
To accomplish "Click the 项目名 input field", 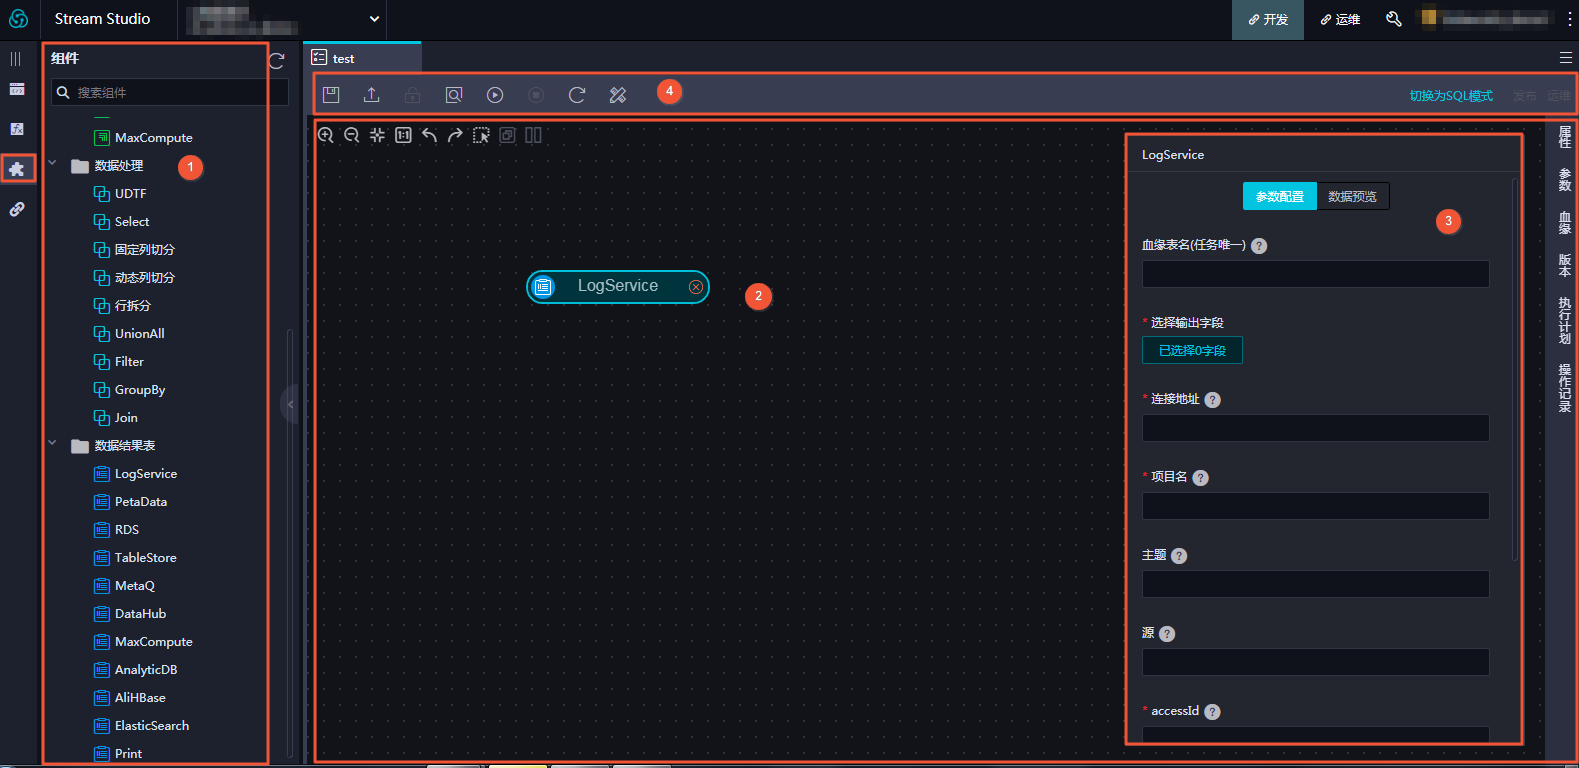I will tap(1315, 506).
